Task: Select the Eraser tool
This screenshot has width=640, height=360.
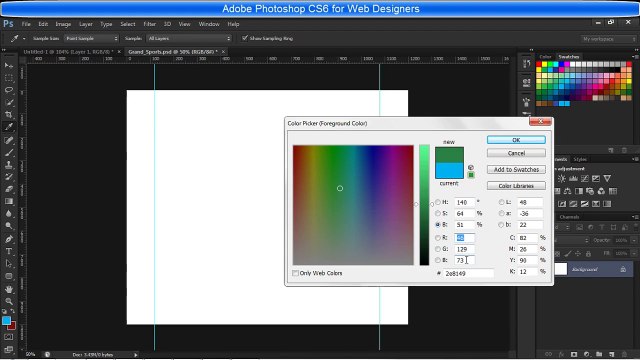Action: (9, 189)
